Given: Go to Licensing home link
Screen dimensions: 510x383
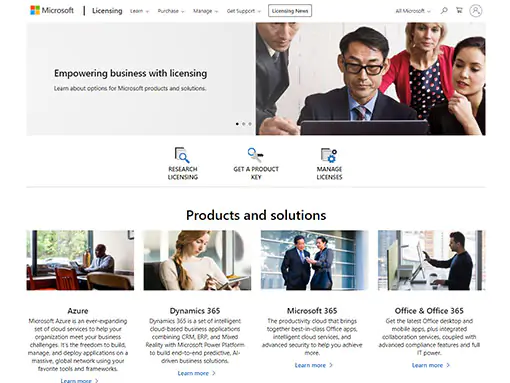Looking at the screenshot, I should [107, 11].
